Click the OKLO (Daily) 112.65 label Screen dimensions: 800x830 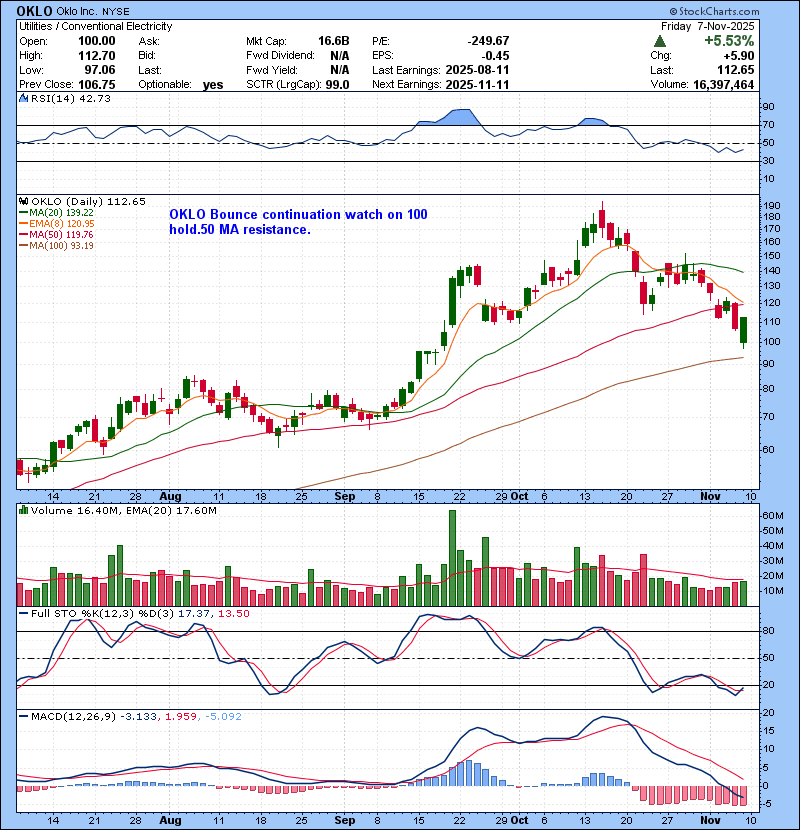coord(88,201)
